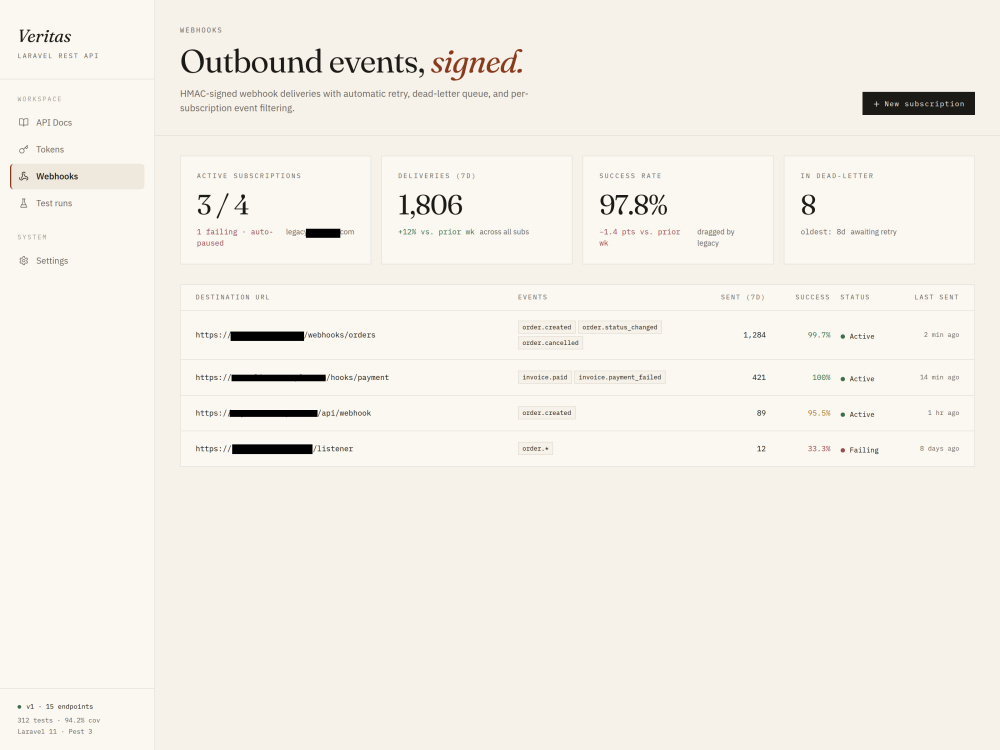1000x750 pixels.
Task: Click the API Docs book icon
Action: pos(24,122)
